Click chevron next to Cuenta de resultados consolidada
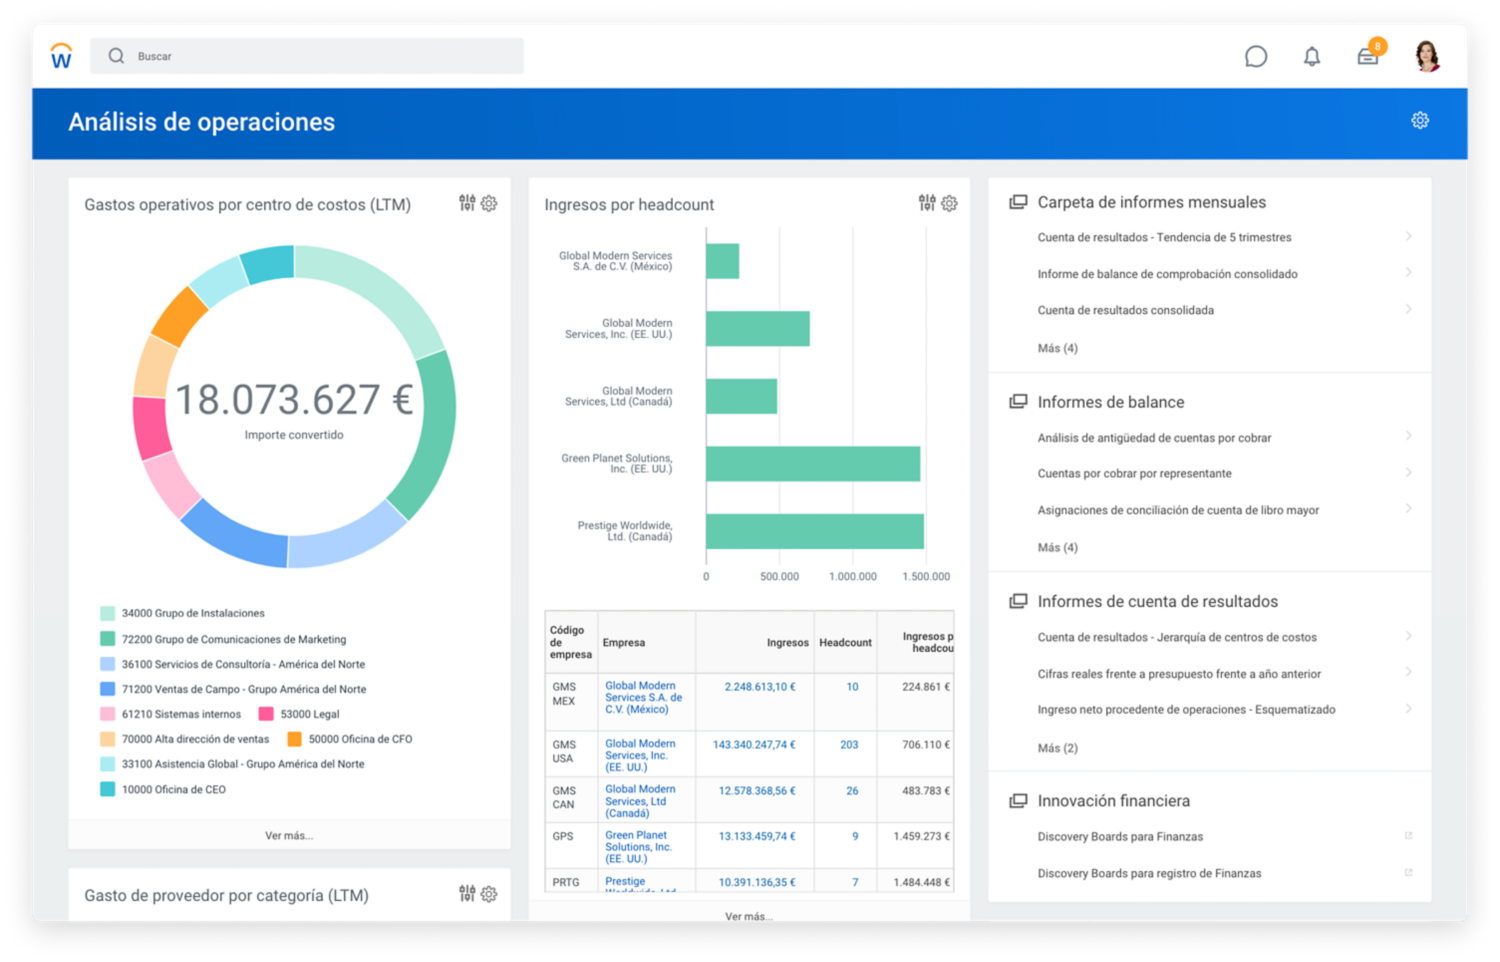Screen dimensions: 1500x962 (1408, 309)
